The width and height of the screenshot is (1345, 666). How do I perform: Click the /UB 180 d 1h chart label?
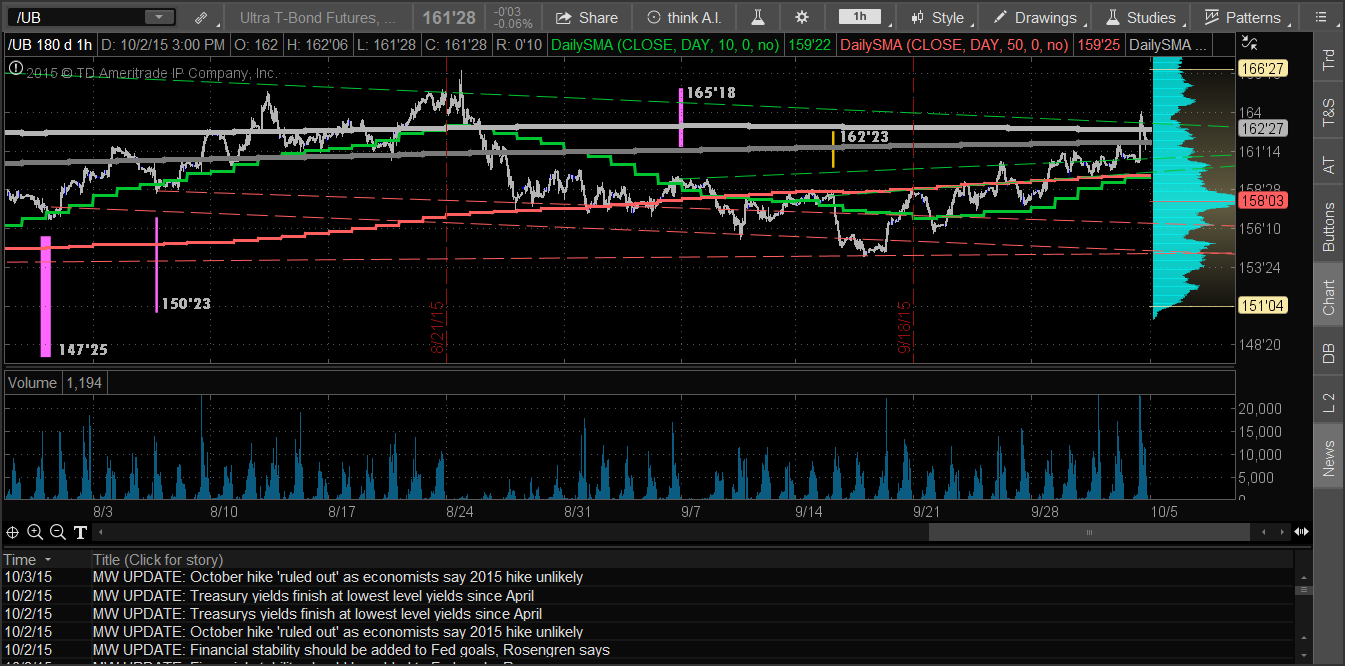click(x=50, y=45)
